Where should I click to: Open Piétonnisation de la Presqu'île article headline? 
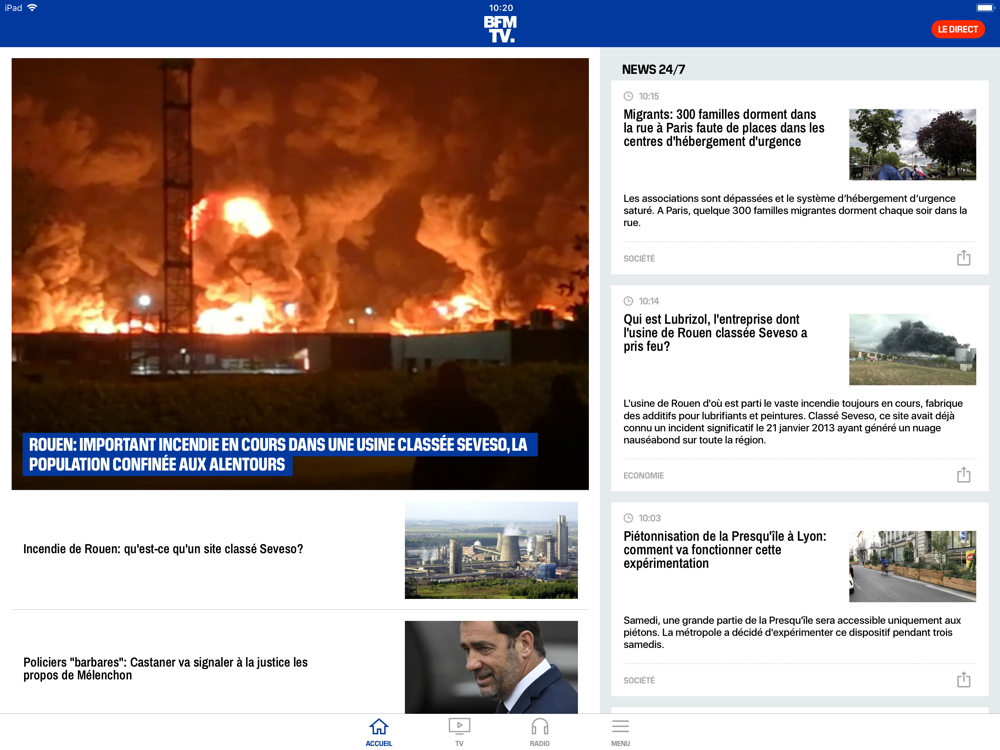724,550
